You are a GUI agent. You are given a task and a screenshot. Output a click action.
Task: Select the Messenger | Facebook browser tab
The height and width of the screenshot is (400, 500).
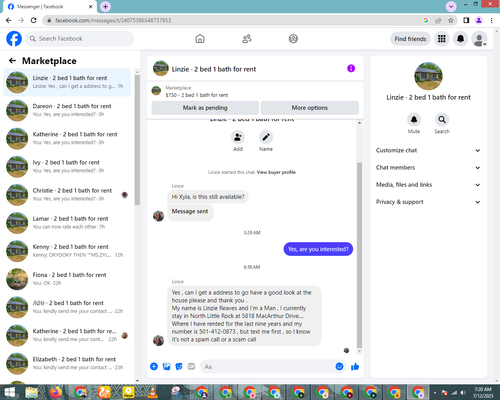(x=49, y=7)
